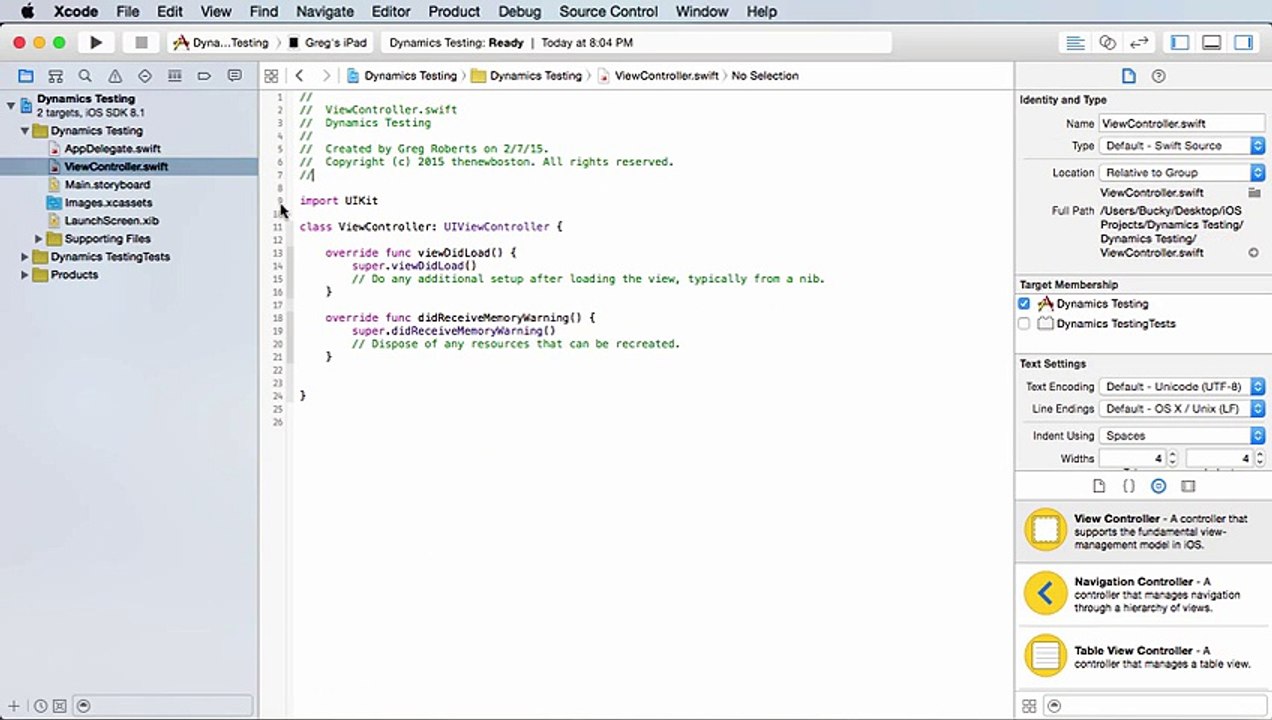1272x720 pixels.
Task: Click No Selection in jump bar
Action: (x=765, y=76)
